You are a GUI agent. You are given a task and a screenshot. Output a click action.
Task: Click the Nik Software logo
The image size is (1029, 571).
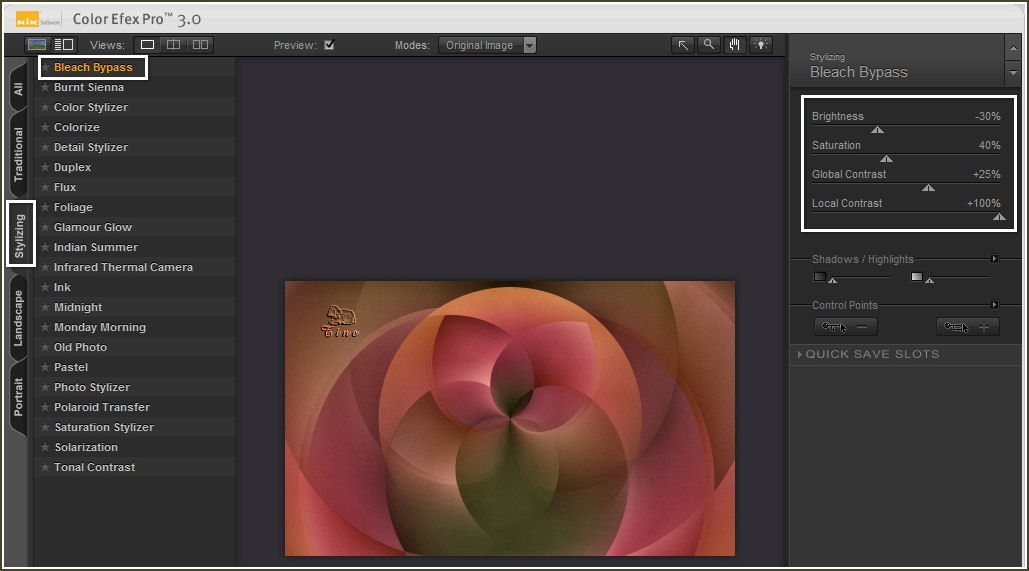(38, 20)
